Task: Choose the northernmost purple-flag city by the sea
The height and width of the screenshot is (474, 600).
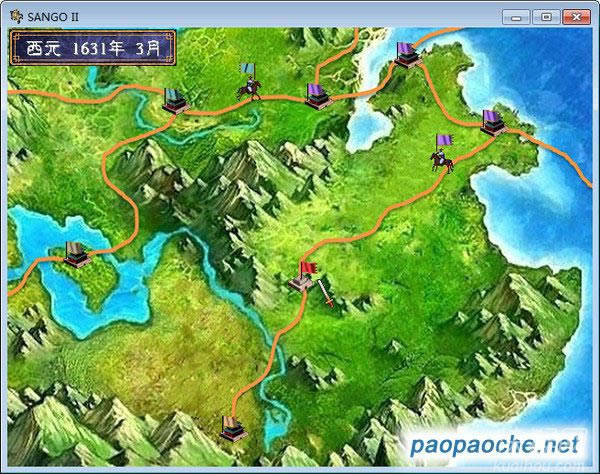Action: [x=406, y=54]
